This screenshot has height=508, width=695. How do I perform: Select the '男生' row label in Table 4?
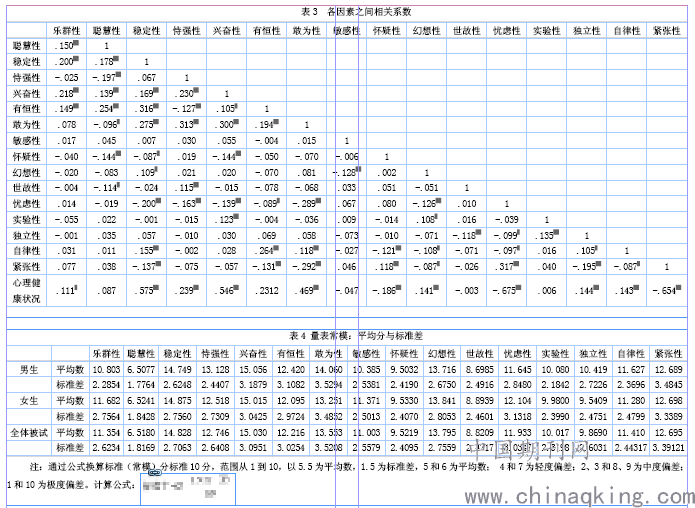[x=31, y=370]
